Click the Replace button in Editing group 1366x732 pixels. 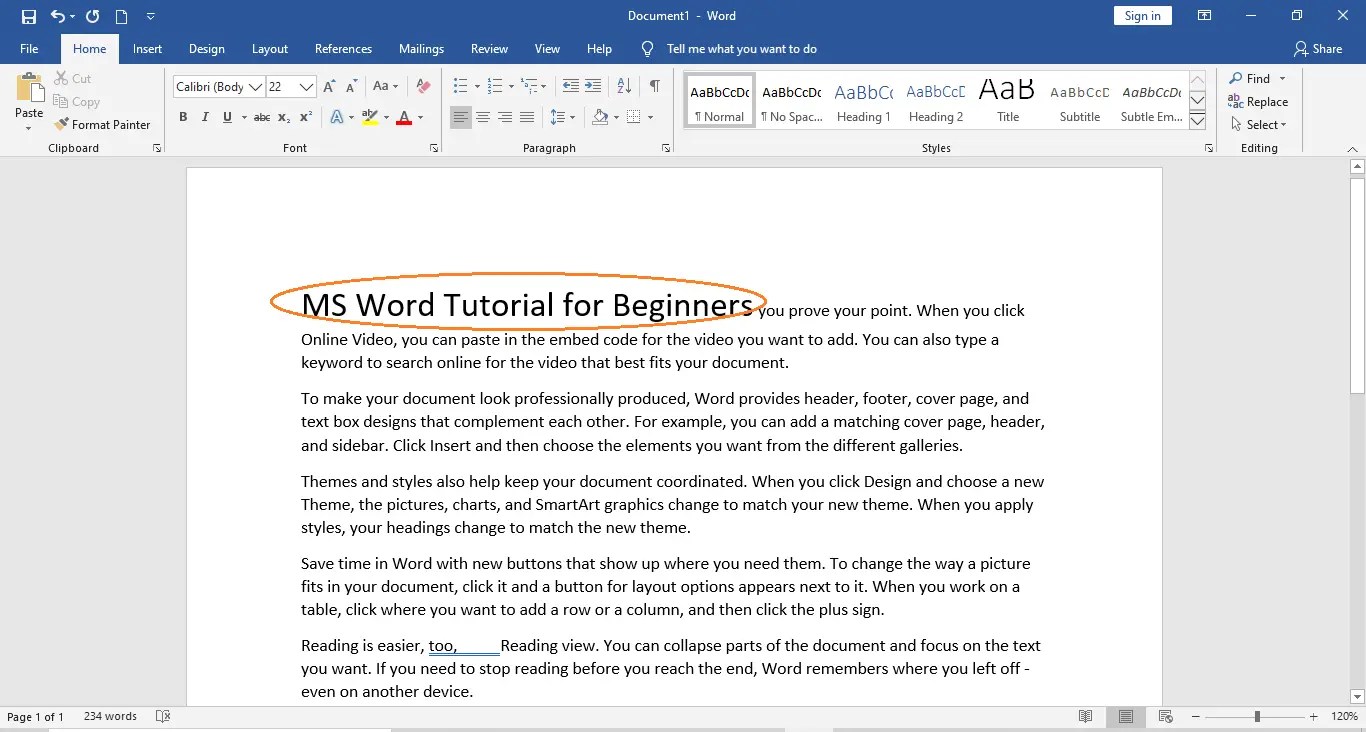[x=1258, y=102]
